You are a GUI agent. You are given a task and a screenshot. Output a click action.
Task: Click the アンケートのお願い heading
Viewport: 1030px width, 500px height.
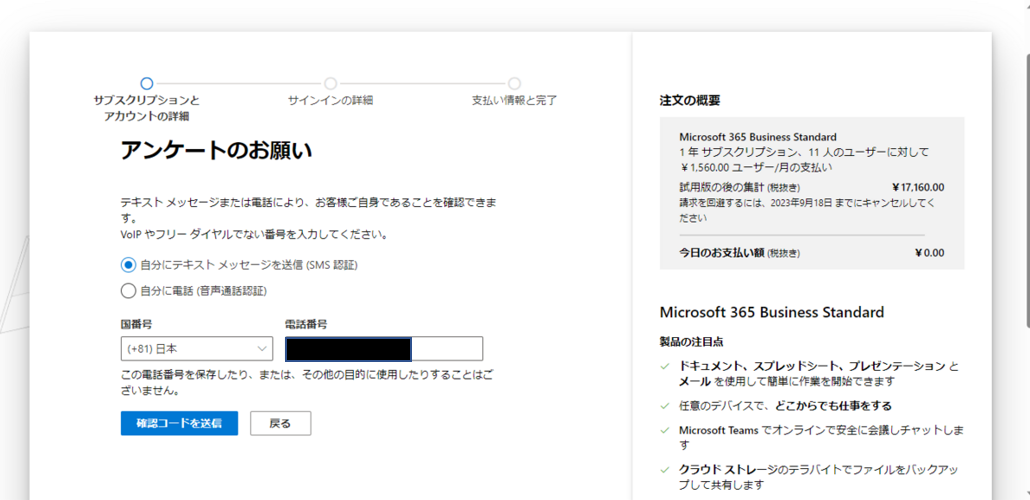(x=216, y=151)
